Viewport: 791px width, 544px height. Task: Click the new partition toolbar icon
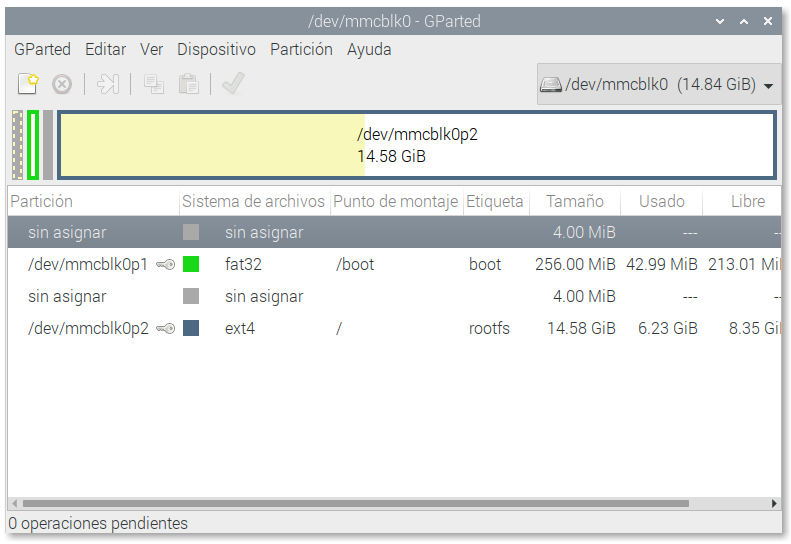click(x=28, y=85)
